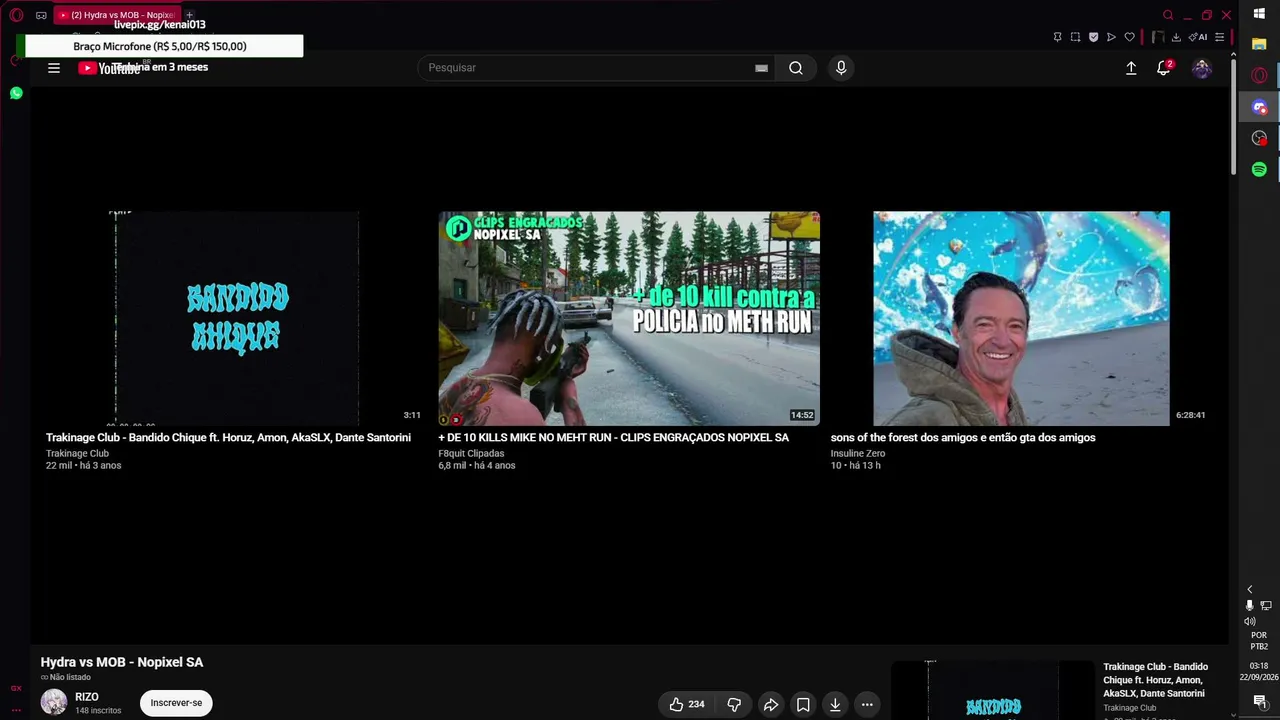The height and width of the screenshot is (720, 1280).
Task: Share the video with arrow icon
Action: click(771, 705)
